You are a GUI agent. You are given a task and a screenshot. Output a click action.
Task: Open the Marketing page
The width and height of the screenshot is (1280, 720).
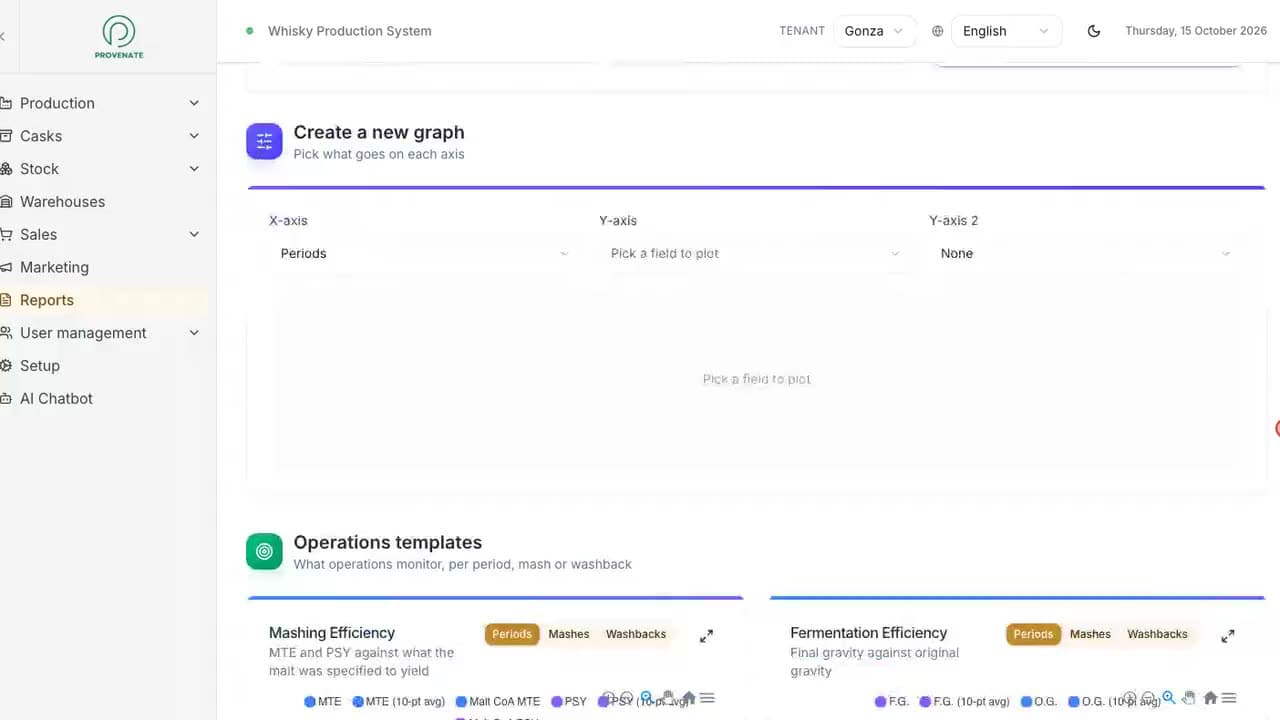pyautogui.click(x=54, y=268)
